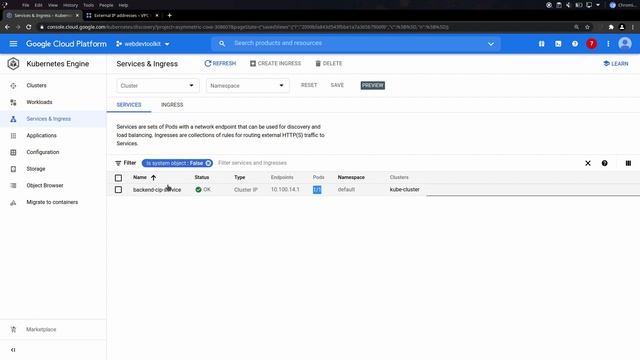640x360 pixels.
Task: Activate Cloud Shell icon
Action: point(558,44)
